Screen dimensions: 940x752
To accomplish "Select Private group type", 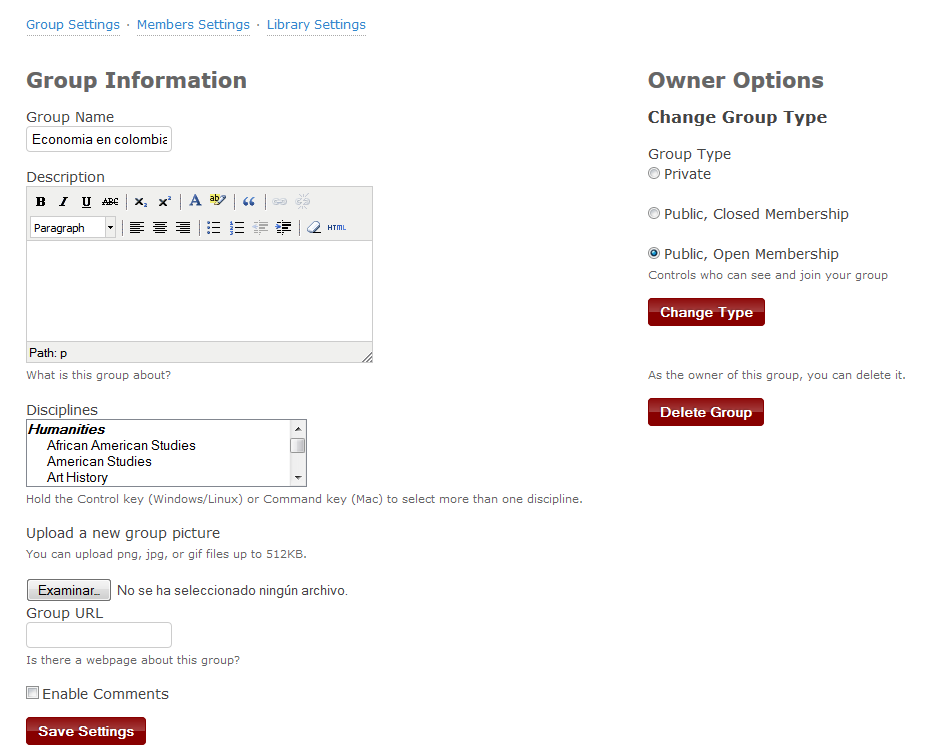I will [x=654, y=174].
